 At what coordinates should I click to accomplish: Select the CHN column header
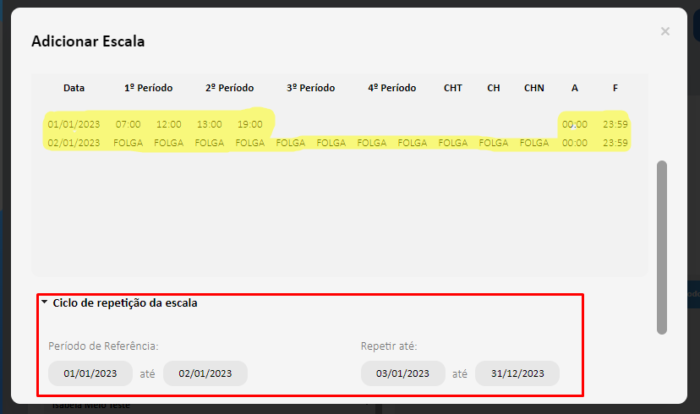[534, 88]
